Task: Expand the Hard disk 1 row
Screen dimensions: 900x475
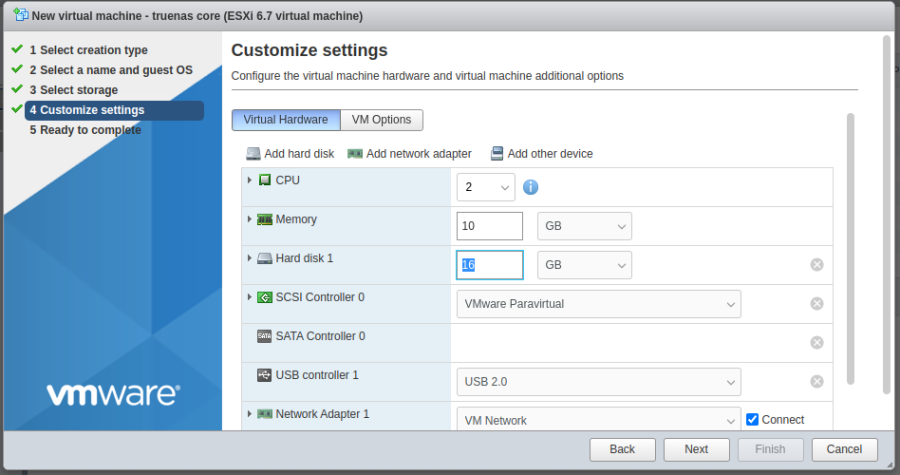Action: (249, 258)
